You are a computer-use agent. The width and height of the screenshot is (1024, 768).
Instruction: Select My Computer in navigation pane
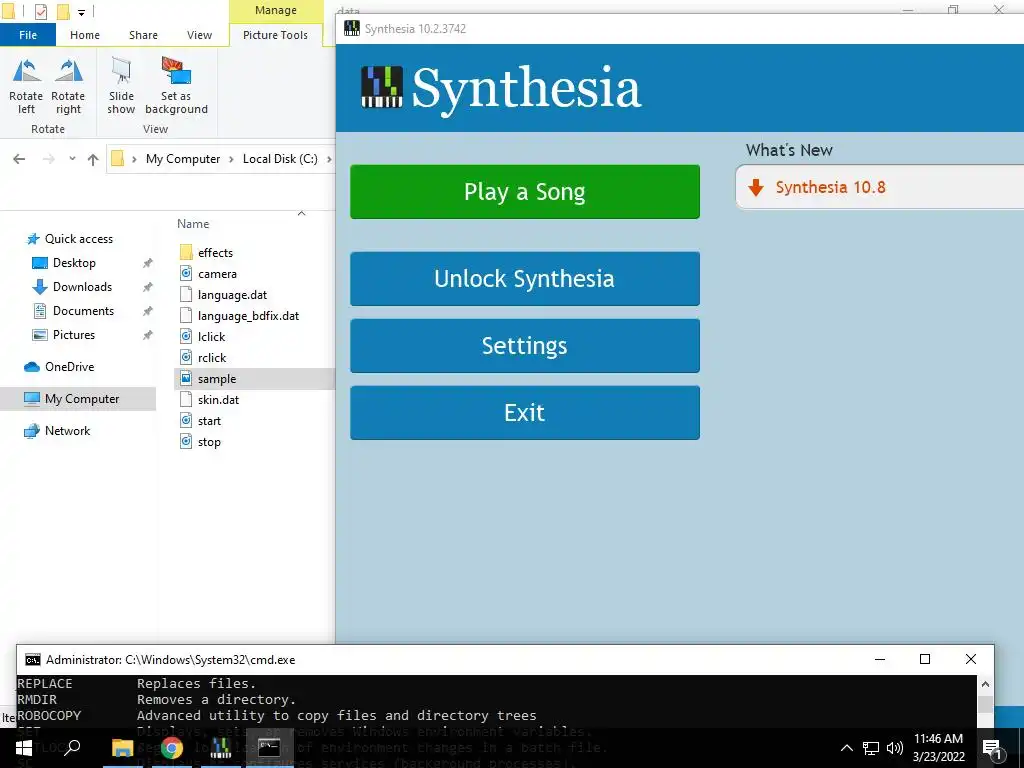point(82,398)
